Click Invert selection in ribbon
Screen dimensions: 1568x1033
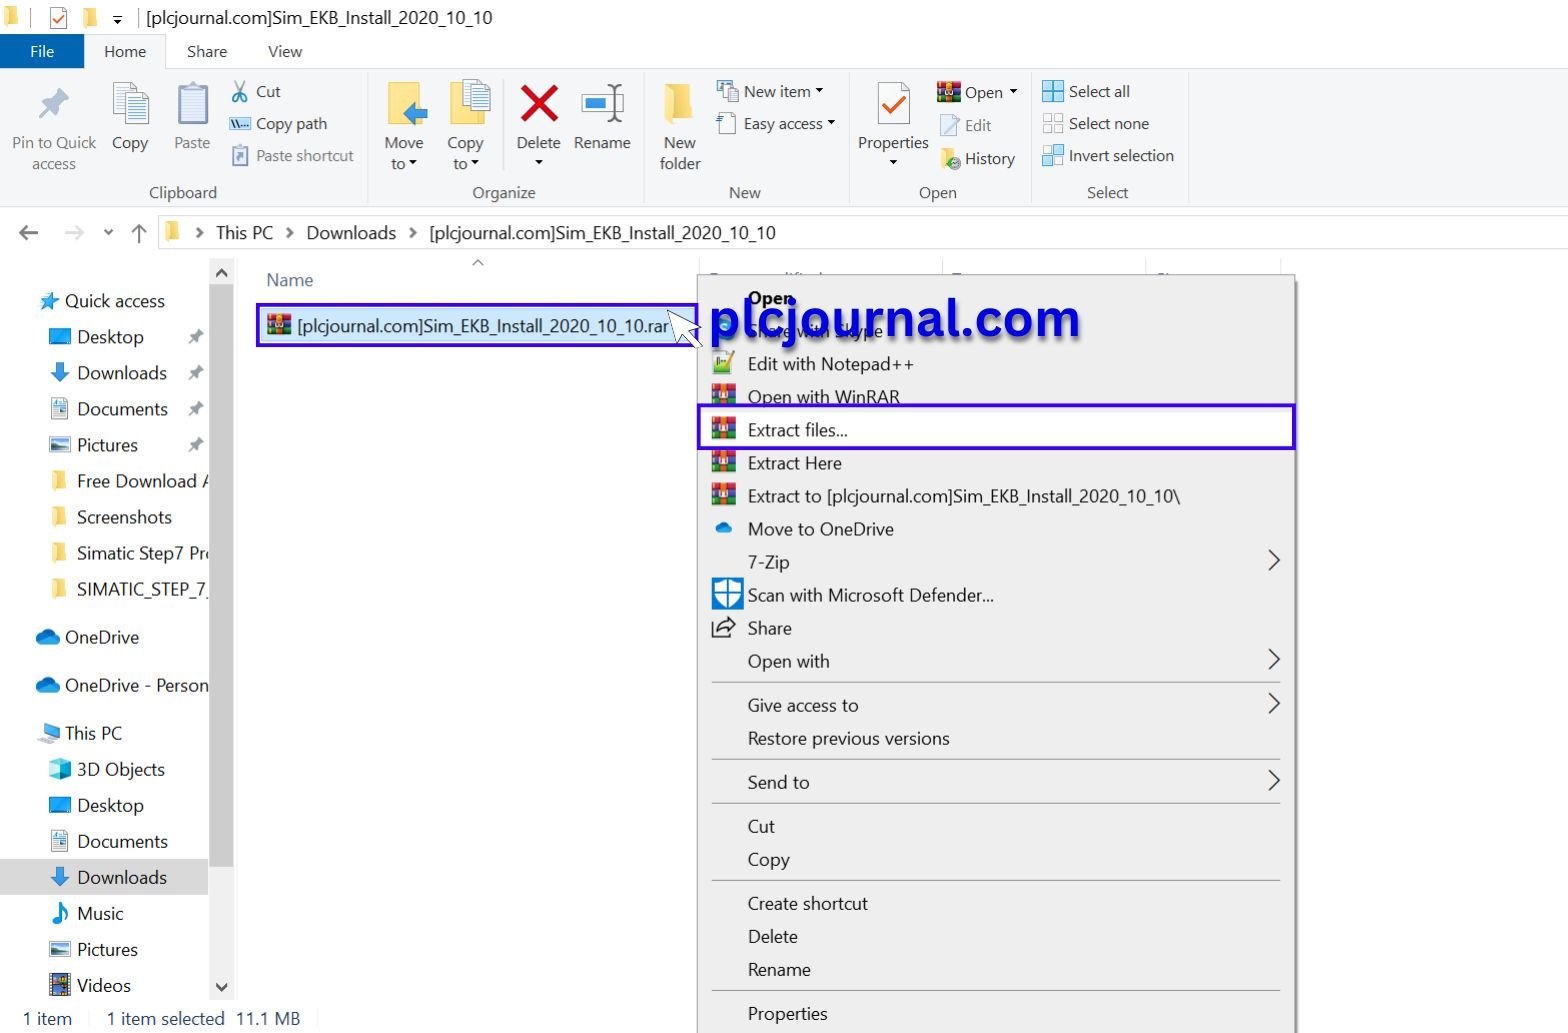click(x=1108, y=155)
